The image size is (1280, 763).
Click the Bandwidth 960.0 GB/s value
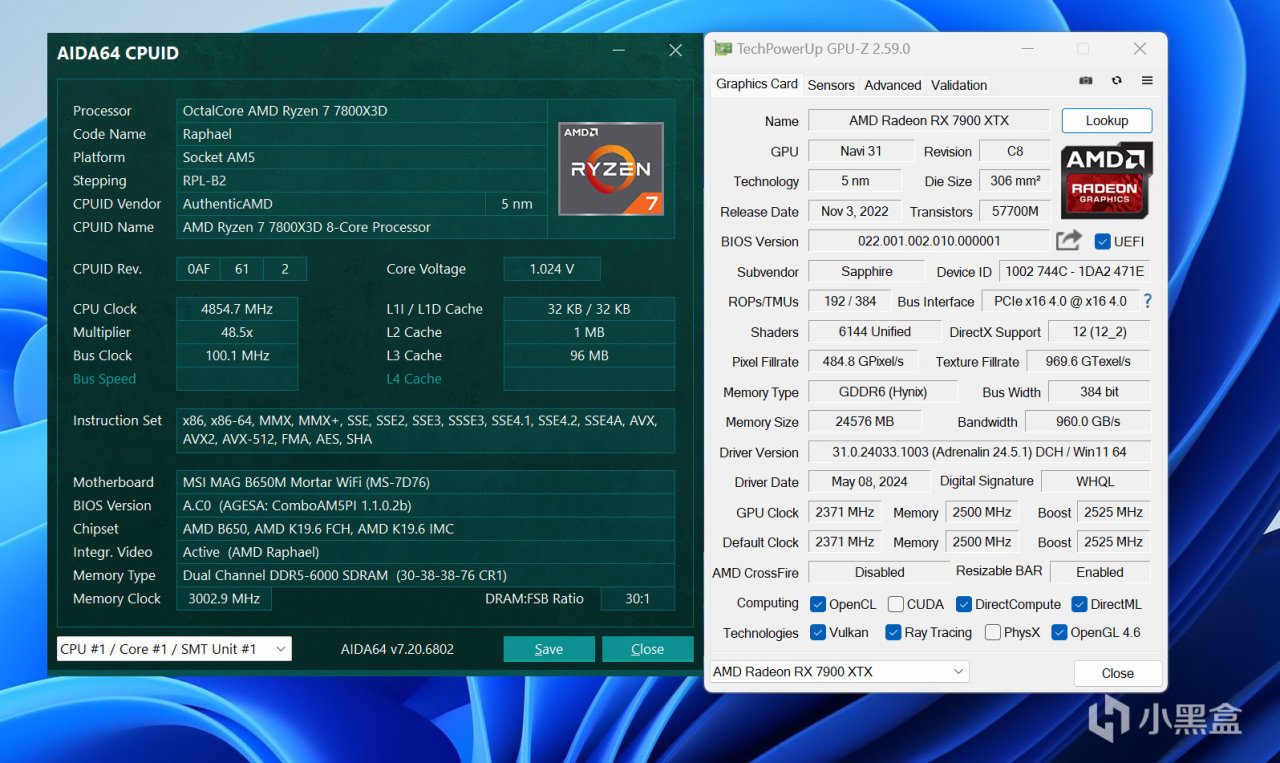tap(1088, 422)
